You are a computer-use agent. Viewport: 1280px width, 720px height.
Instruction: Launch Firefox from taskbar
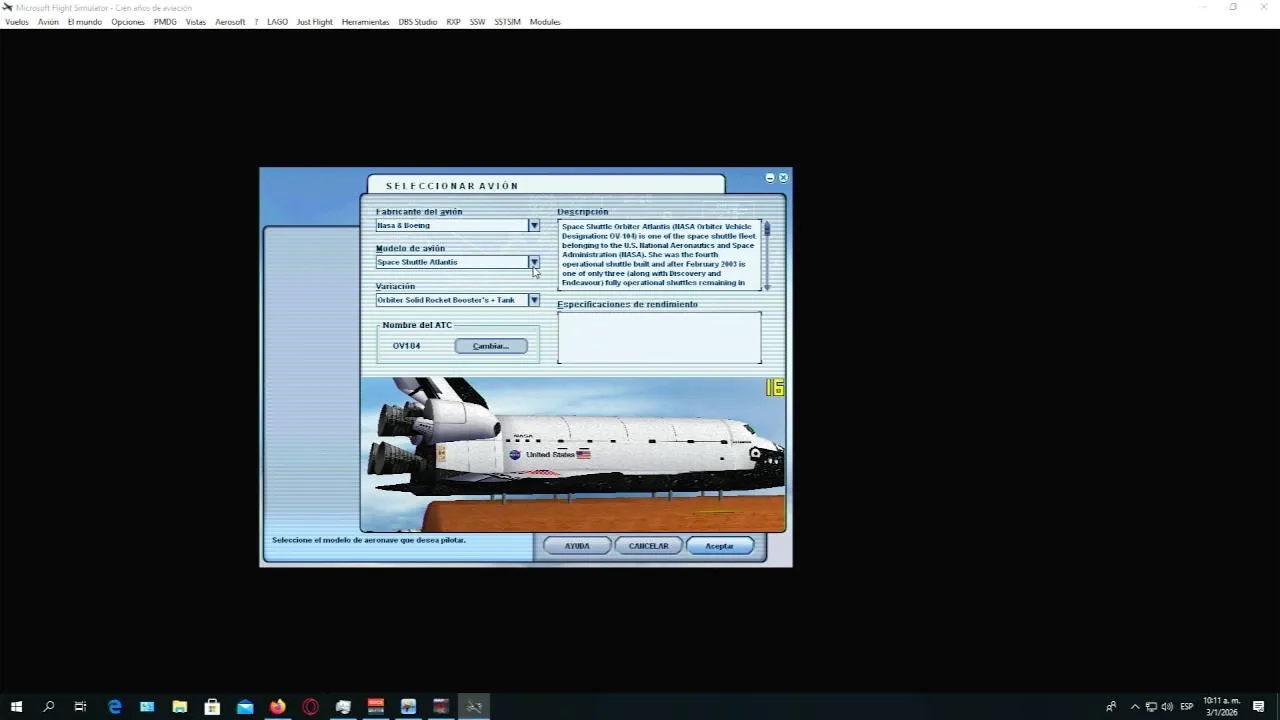pos(277,707)
